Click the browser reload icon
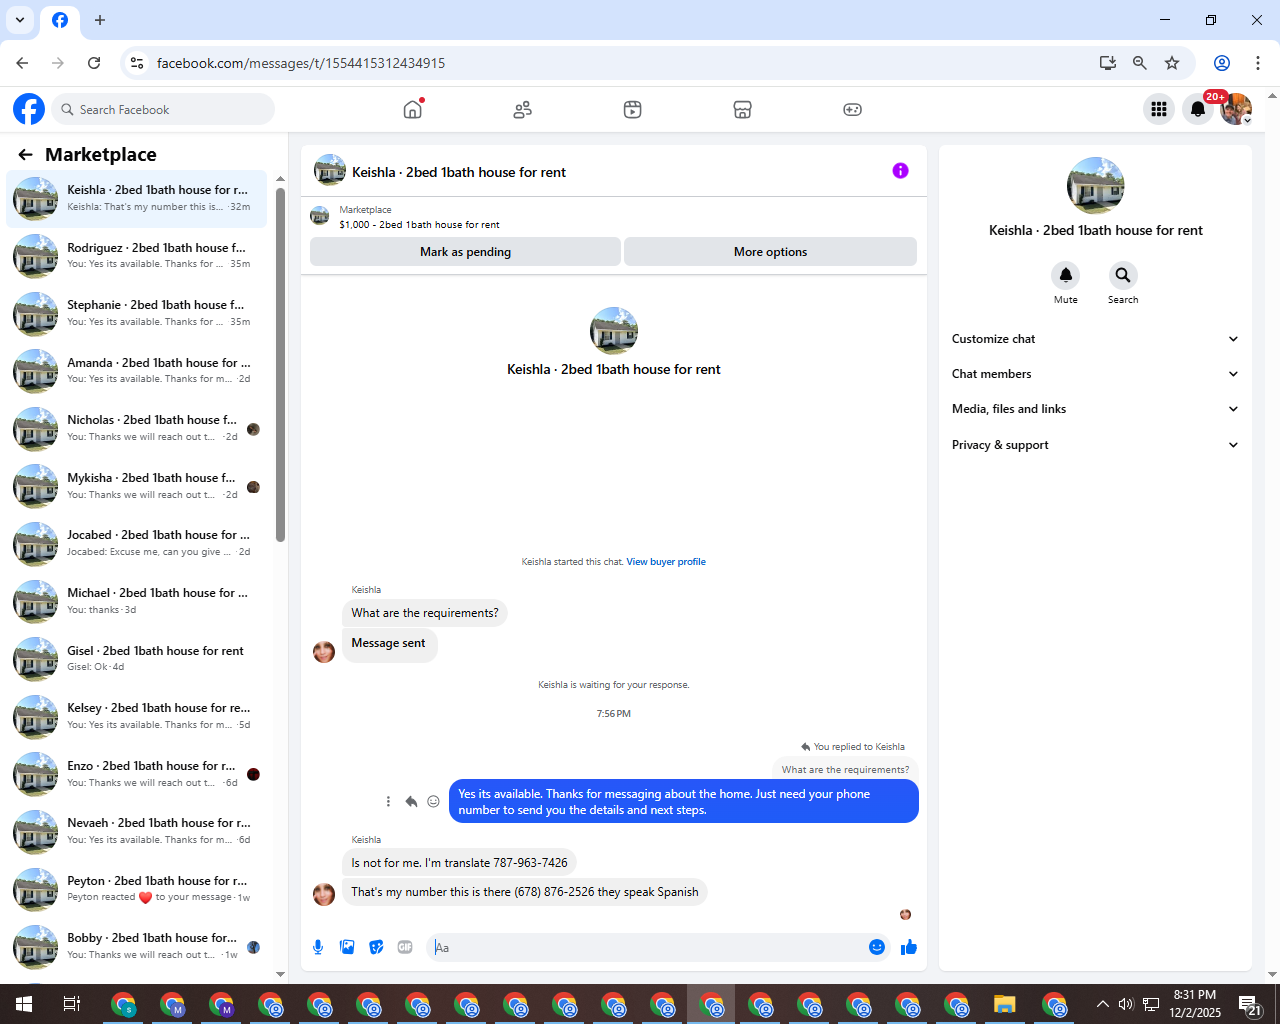 pyautogui.click(x=94, y=63)
